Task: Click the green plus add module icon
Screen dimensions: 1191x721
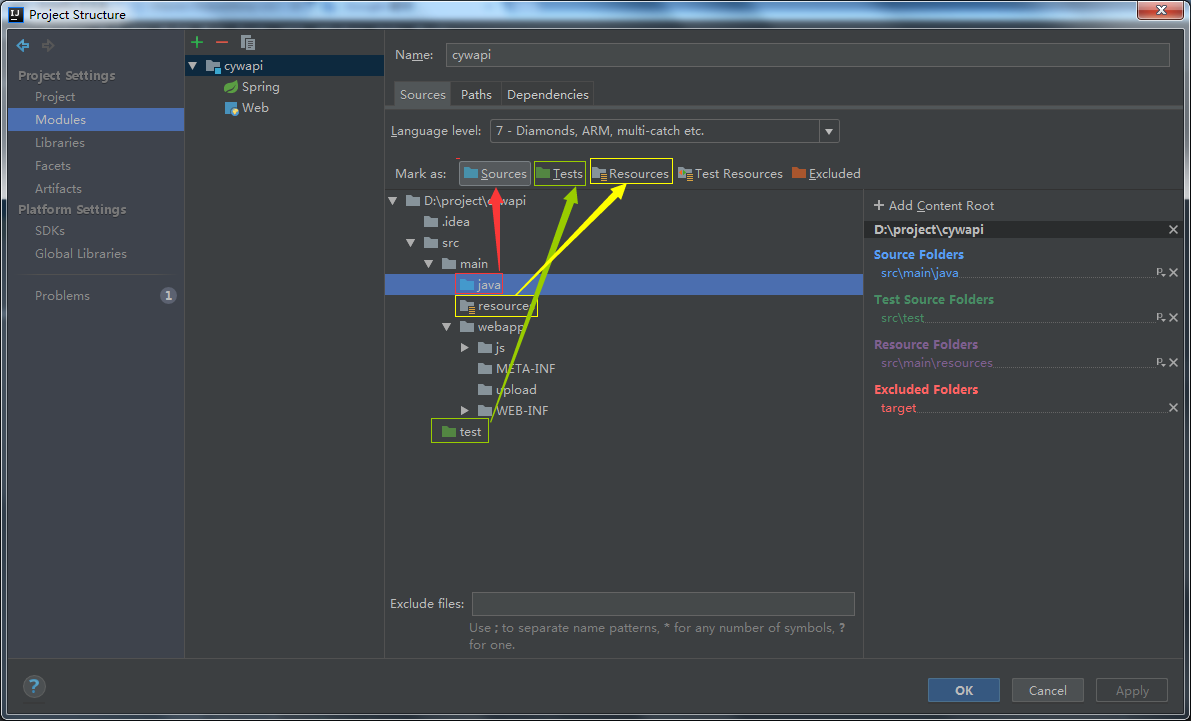Action: 197,42
